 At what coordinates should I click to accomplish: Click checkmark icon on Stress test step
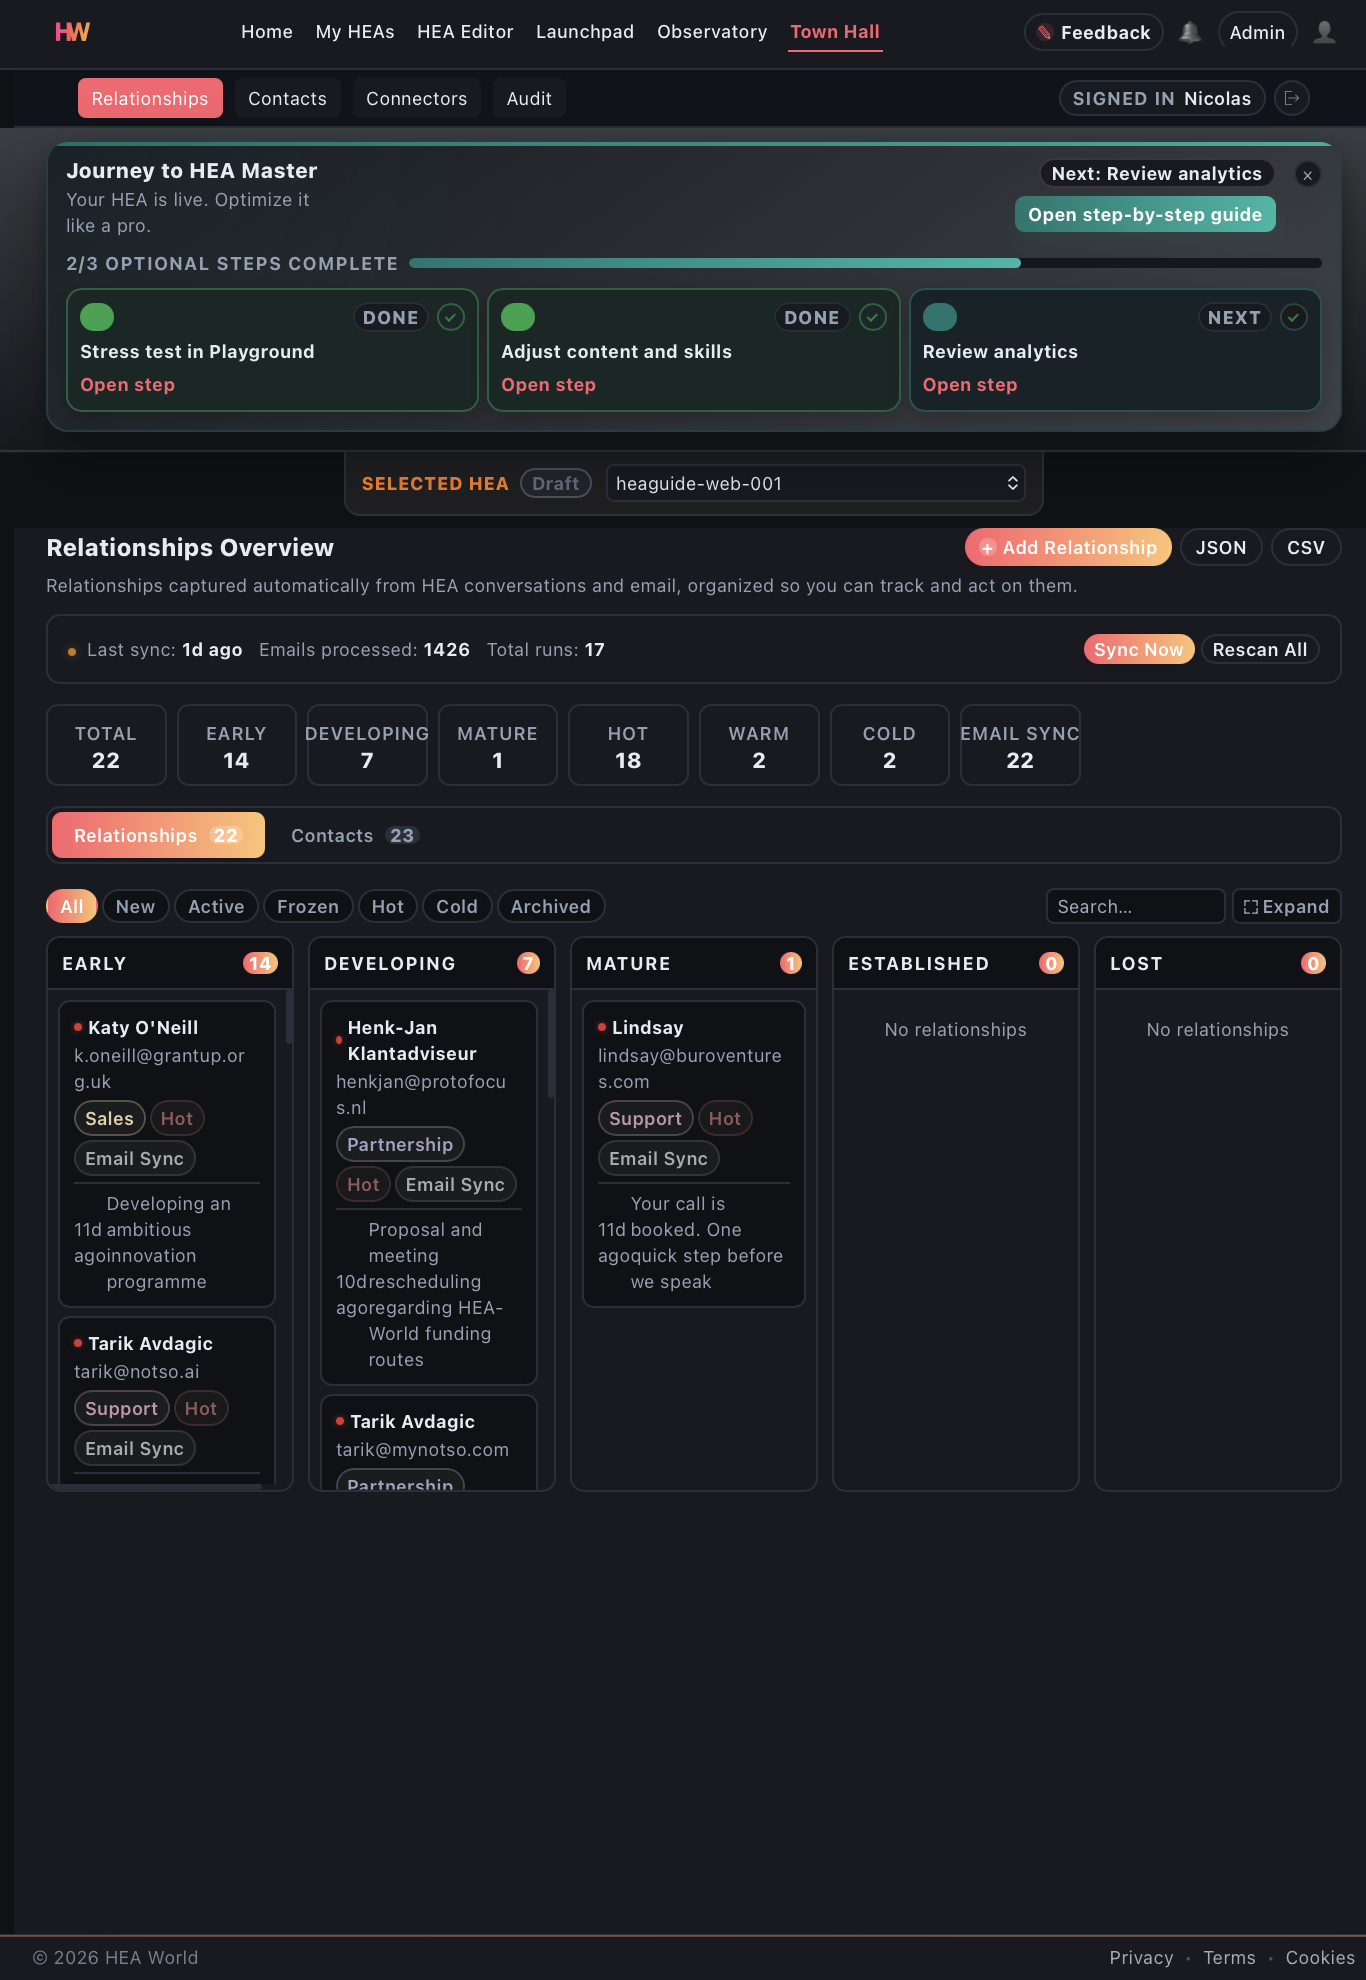point(451,317)
